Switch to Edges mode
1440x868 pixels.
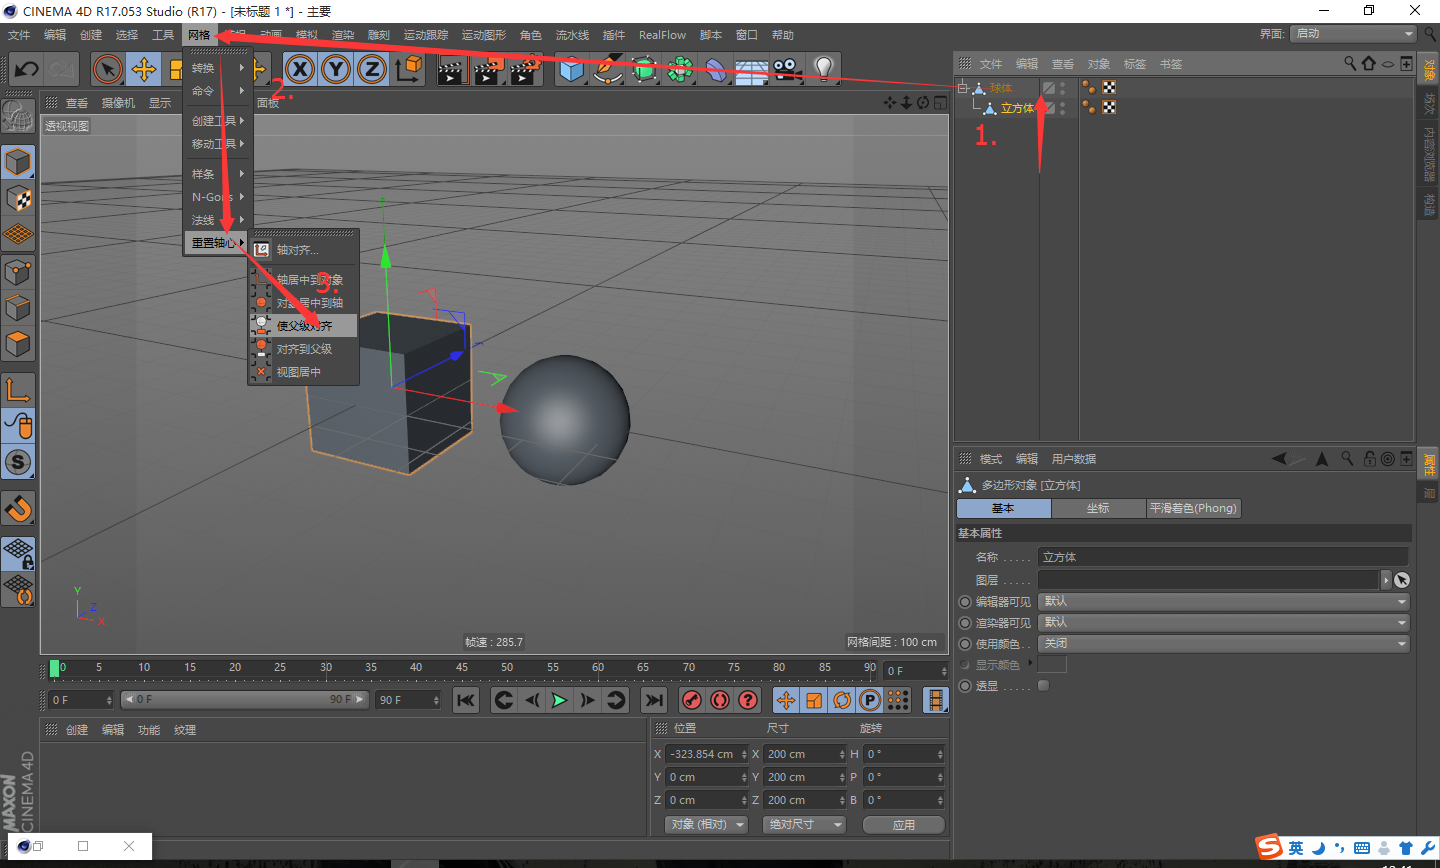point(19,307)
